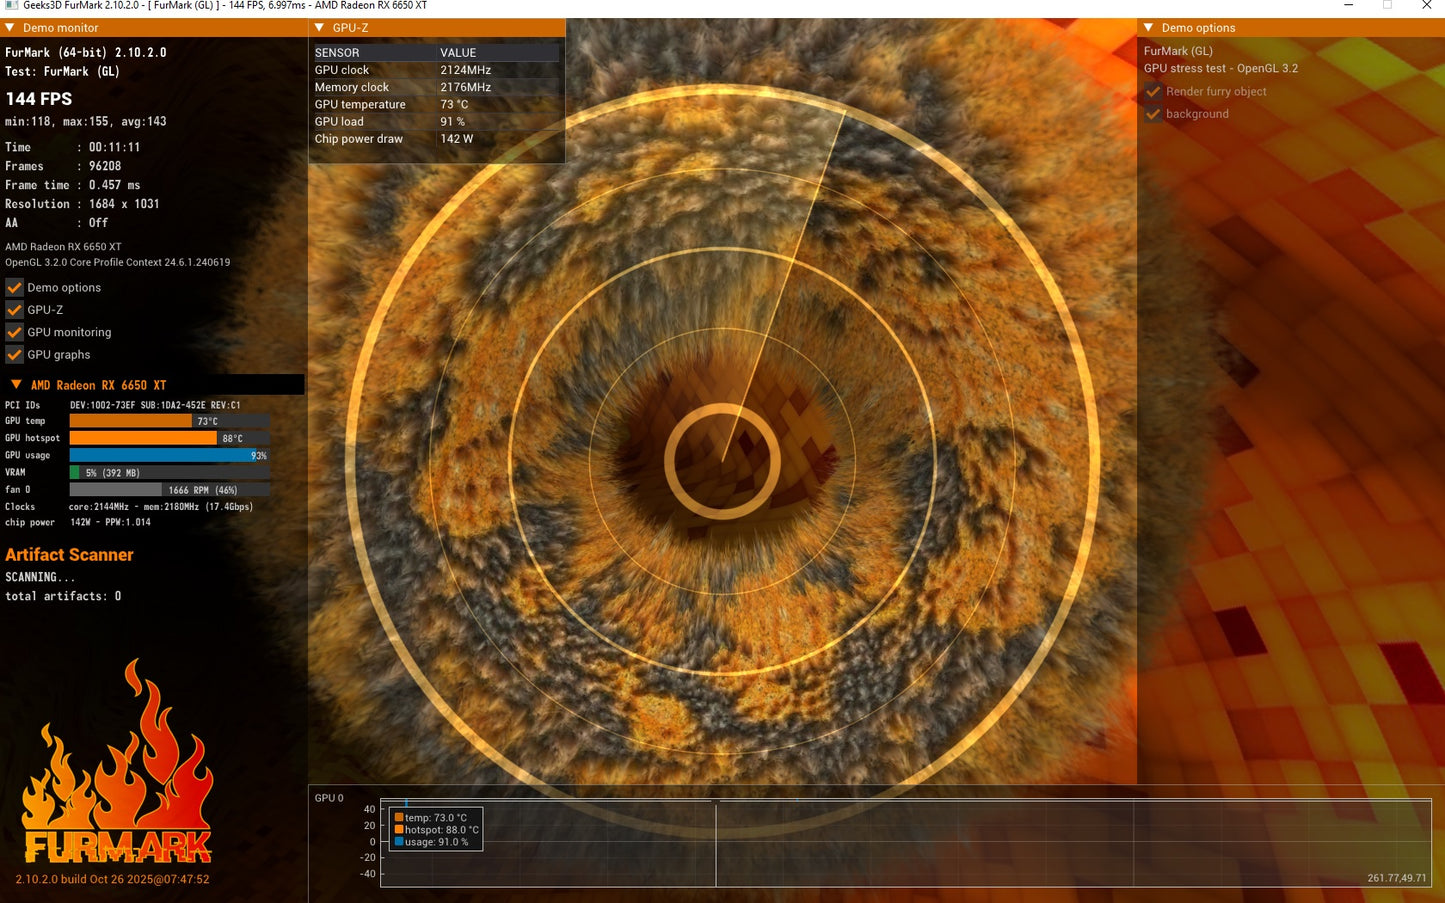1445x903 pixels.
Task: Select the Chip power draw row in GPU-Z
Action: point(437,139)
